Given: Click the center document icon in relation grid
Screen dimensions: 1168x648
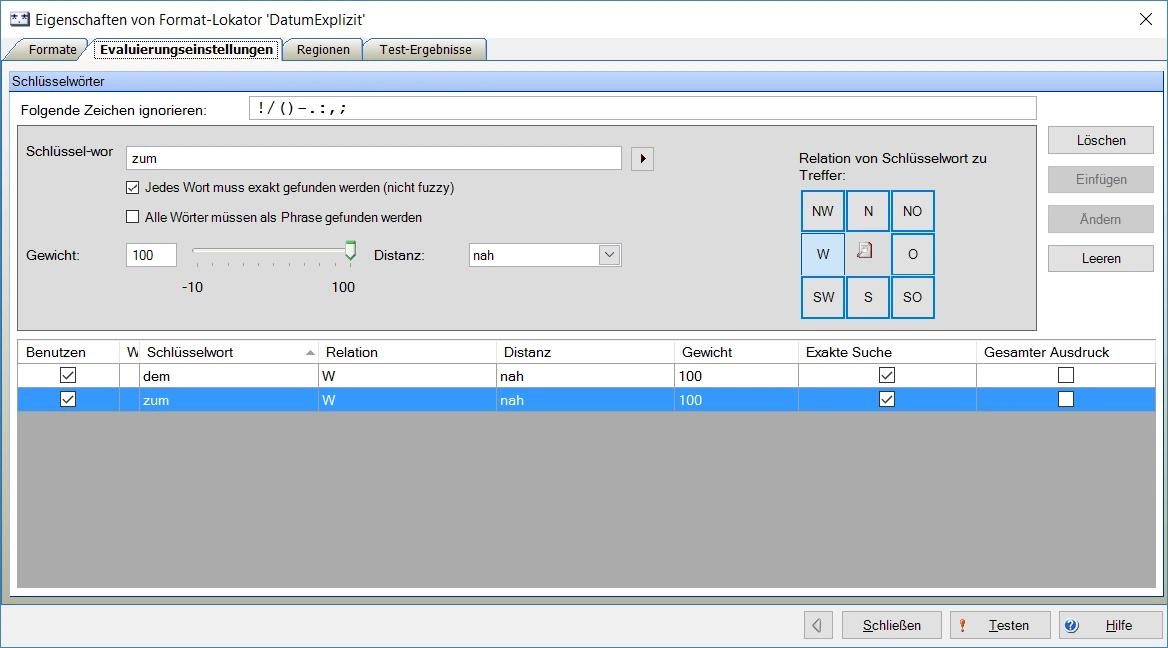Looking at the screenshot, I should [867, 254].
